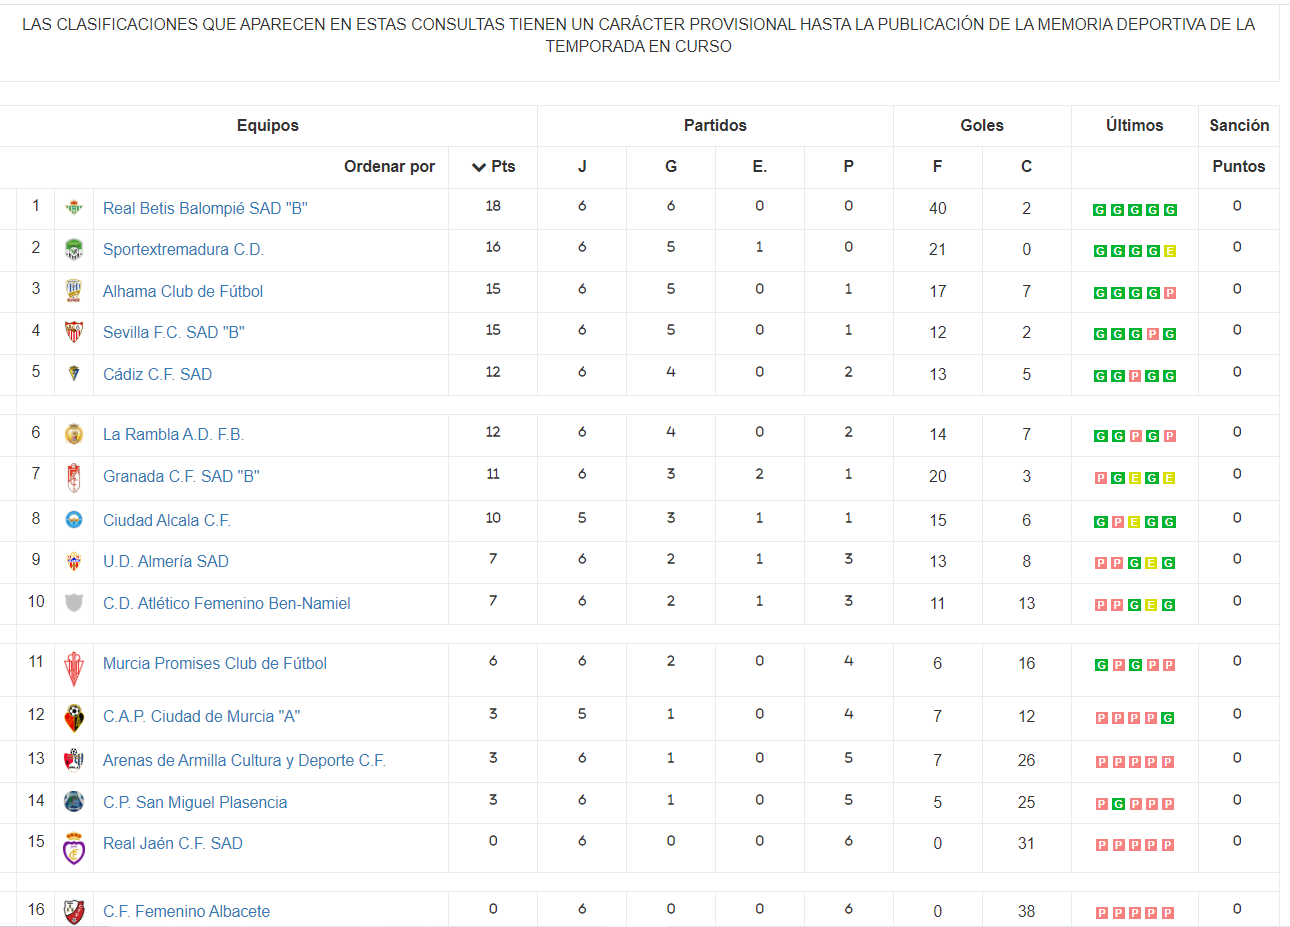This screenshot has height=927, width=1290.
Task: Click the Granada C.F. SAD "B" crest
Action: (74, 478)
